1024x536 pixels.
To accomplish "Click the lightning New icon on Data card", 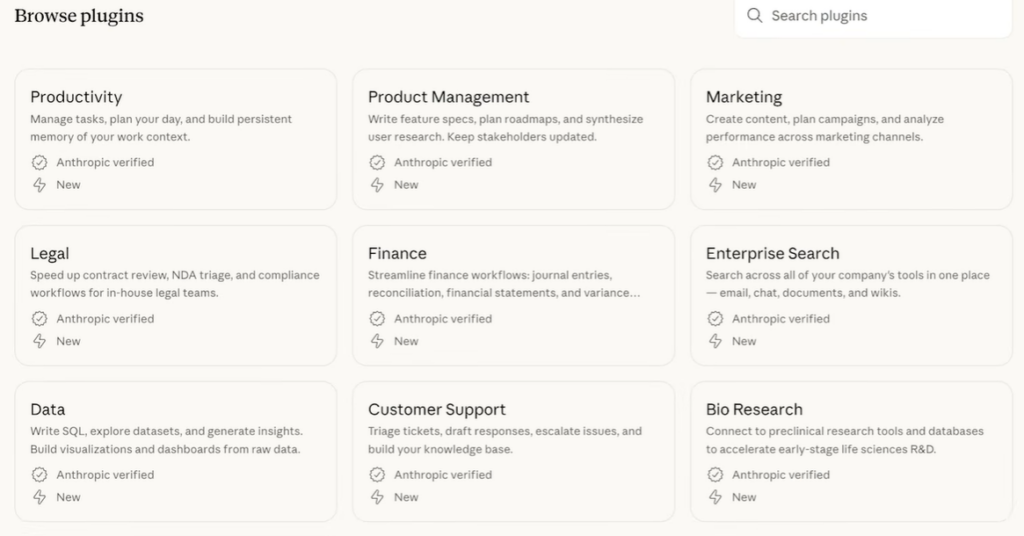I will (x=40, y=497).
